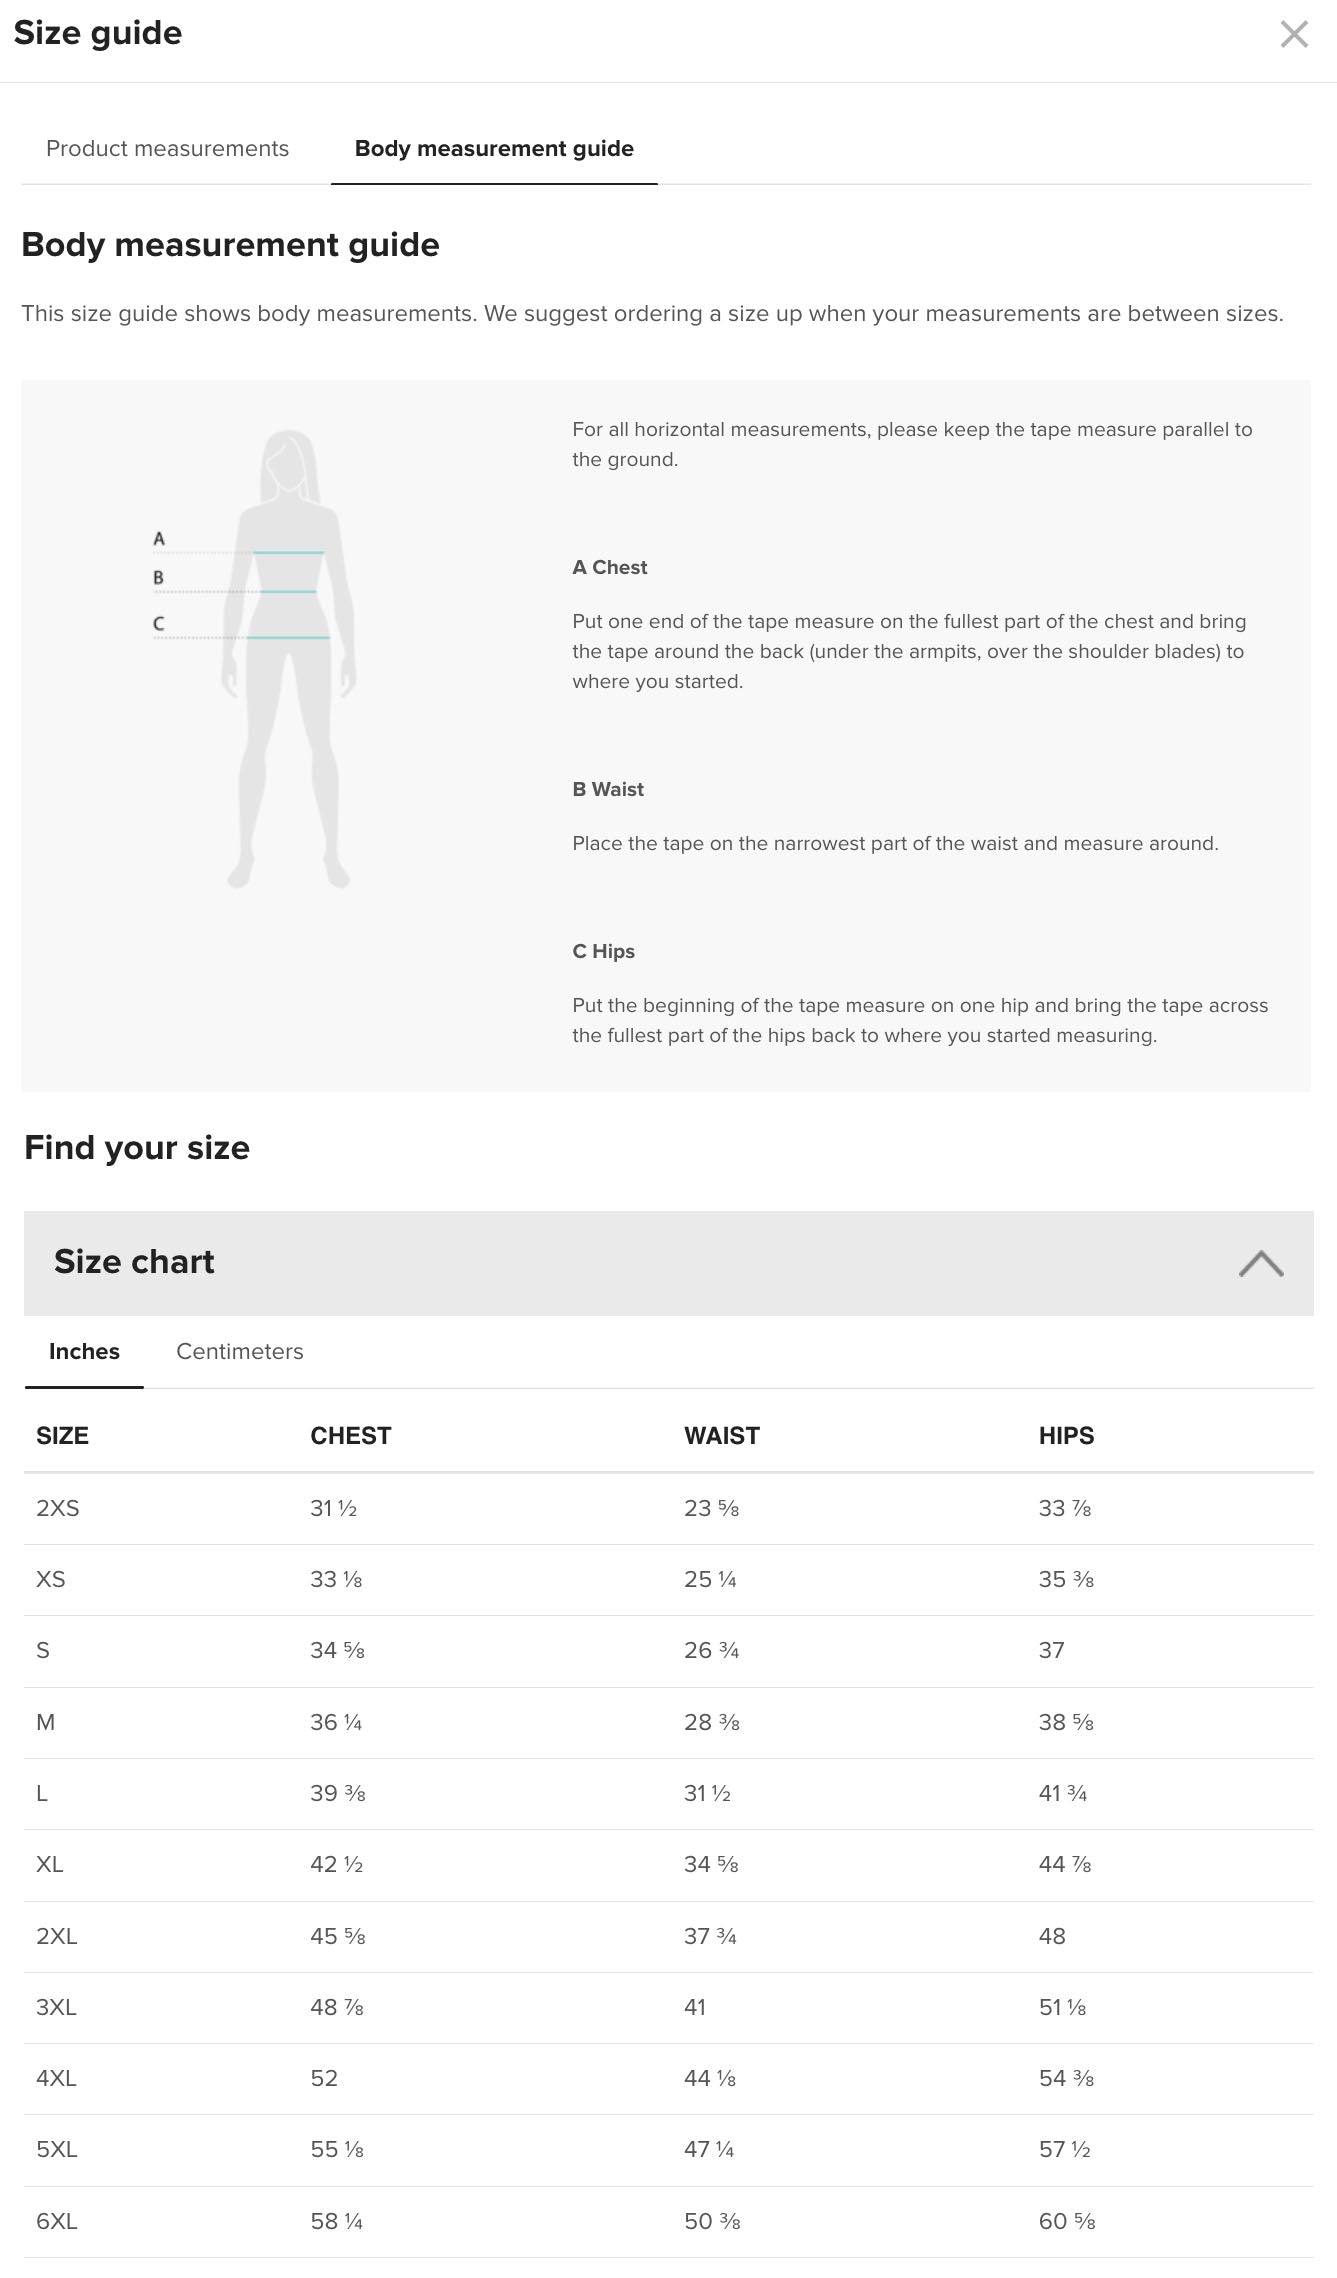The height and width of the screenshot is (2278, 1337).
Task: Click the Find your size heading
Action: click(137, 1147)
